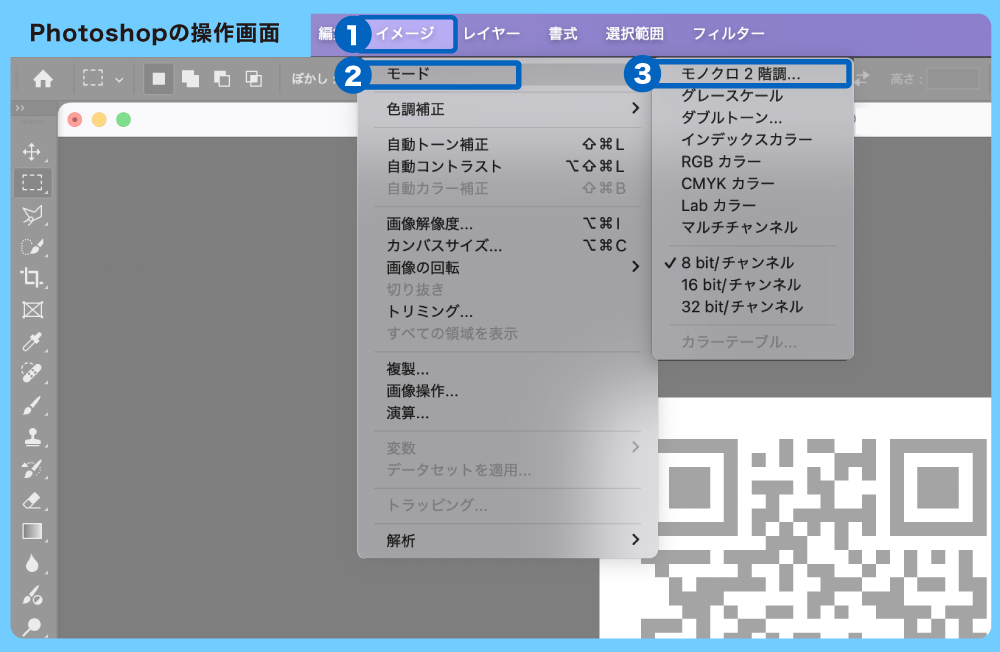Open the 選択範囲 menu

(634, 33)
